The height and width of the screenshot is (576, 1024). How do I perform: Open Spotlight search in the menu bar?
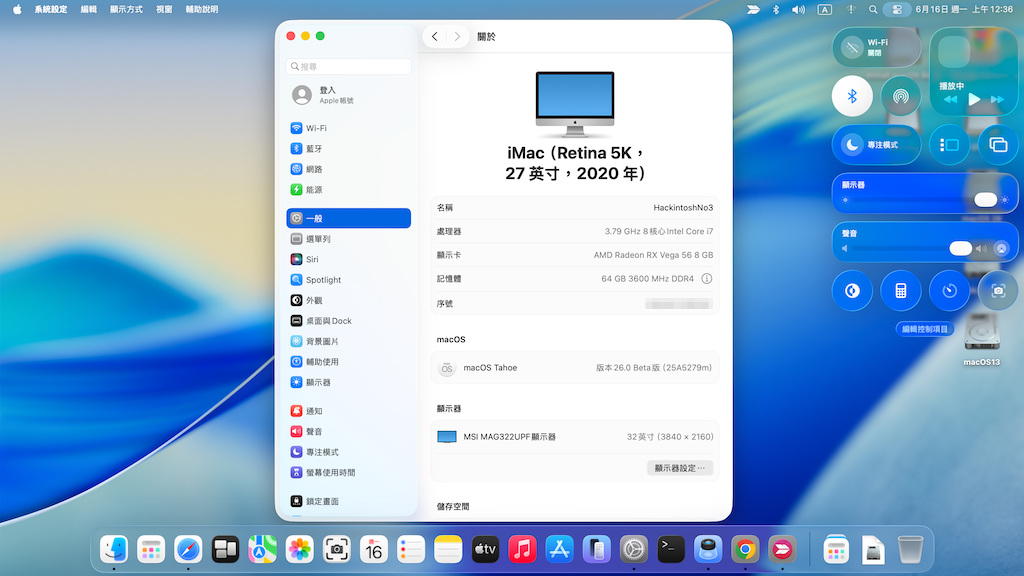click(x=873, y=9)
